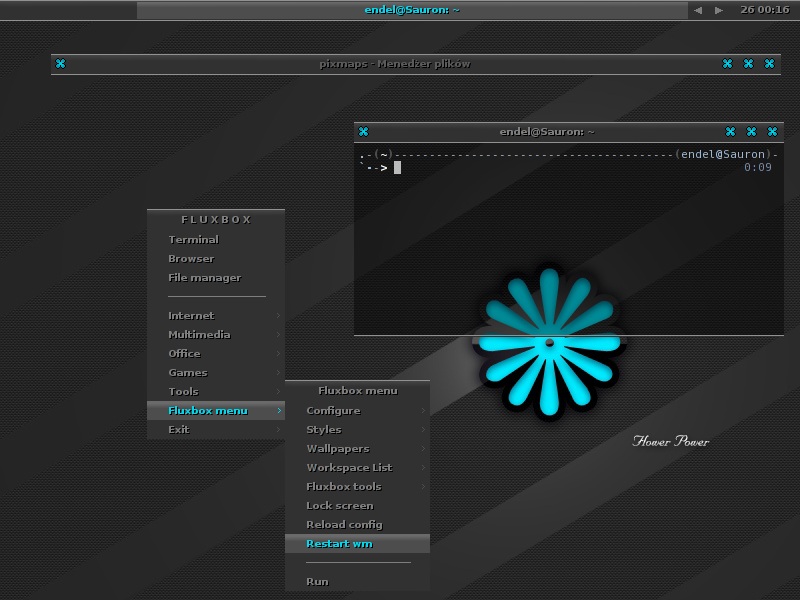Select Restart wm
The height and width of the screenshot is (600, 800).
(357, 544)
